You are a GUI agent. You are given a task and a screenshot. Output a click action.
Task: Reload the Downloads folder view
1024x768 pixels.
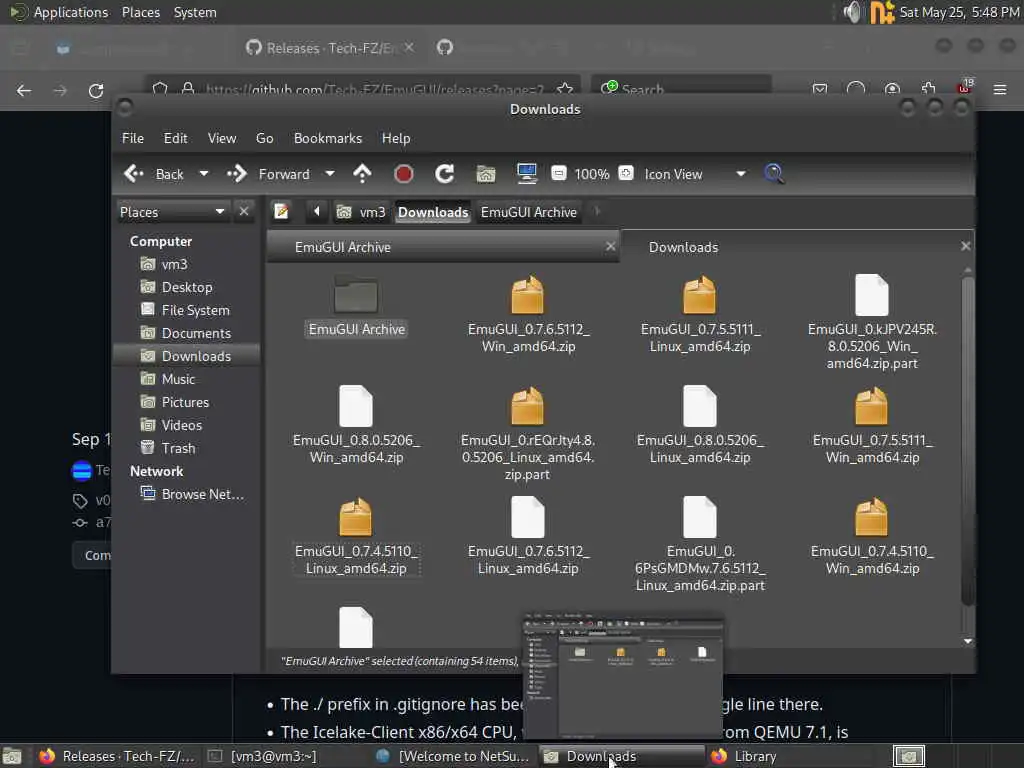tap(445, 174)
